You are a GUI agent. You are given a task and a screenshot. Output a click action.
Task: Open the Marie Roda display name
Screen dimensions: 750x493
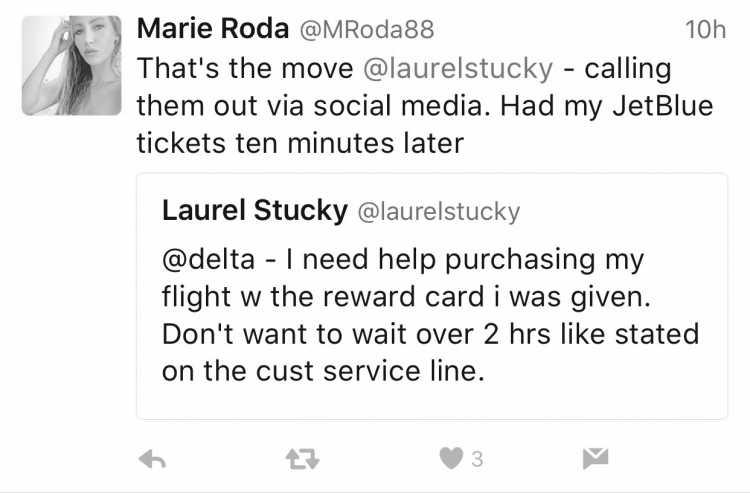click(213, 29)
